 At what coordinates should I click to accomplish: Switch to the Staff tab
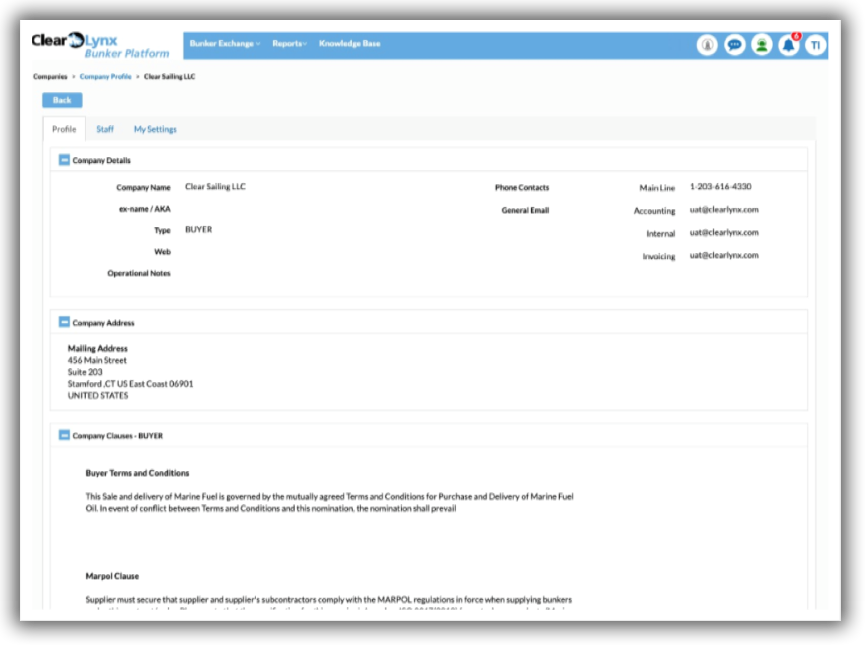pos(105,129)
